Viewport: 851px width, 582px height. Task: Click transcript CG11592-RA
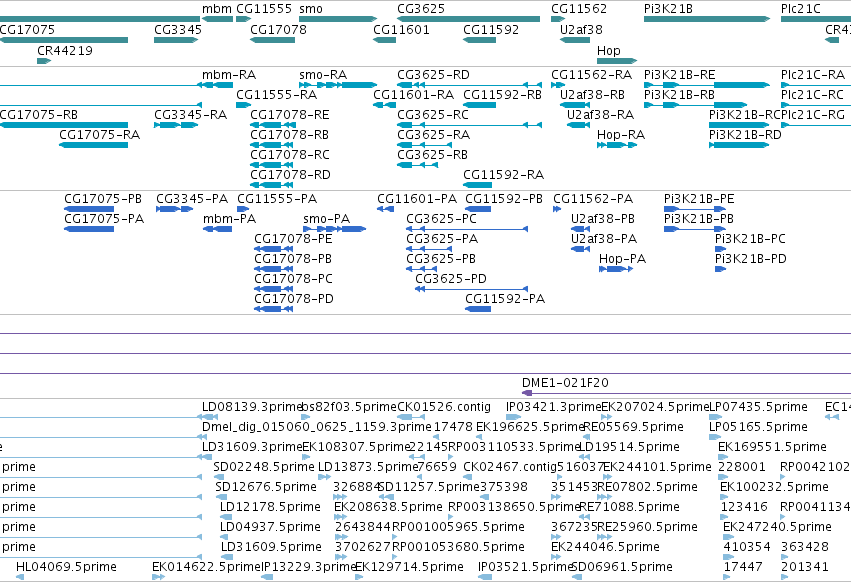477,185
